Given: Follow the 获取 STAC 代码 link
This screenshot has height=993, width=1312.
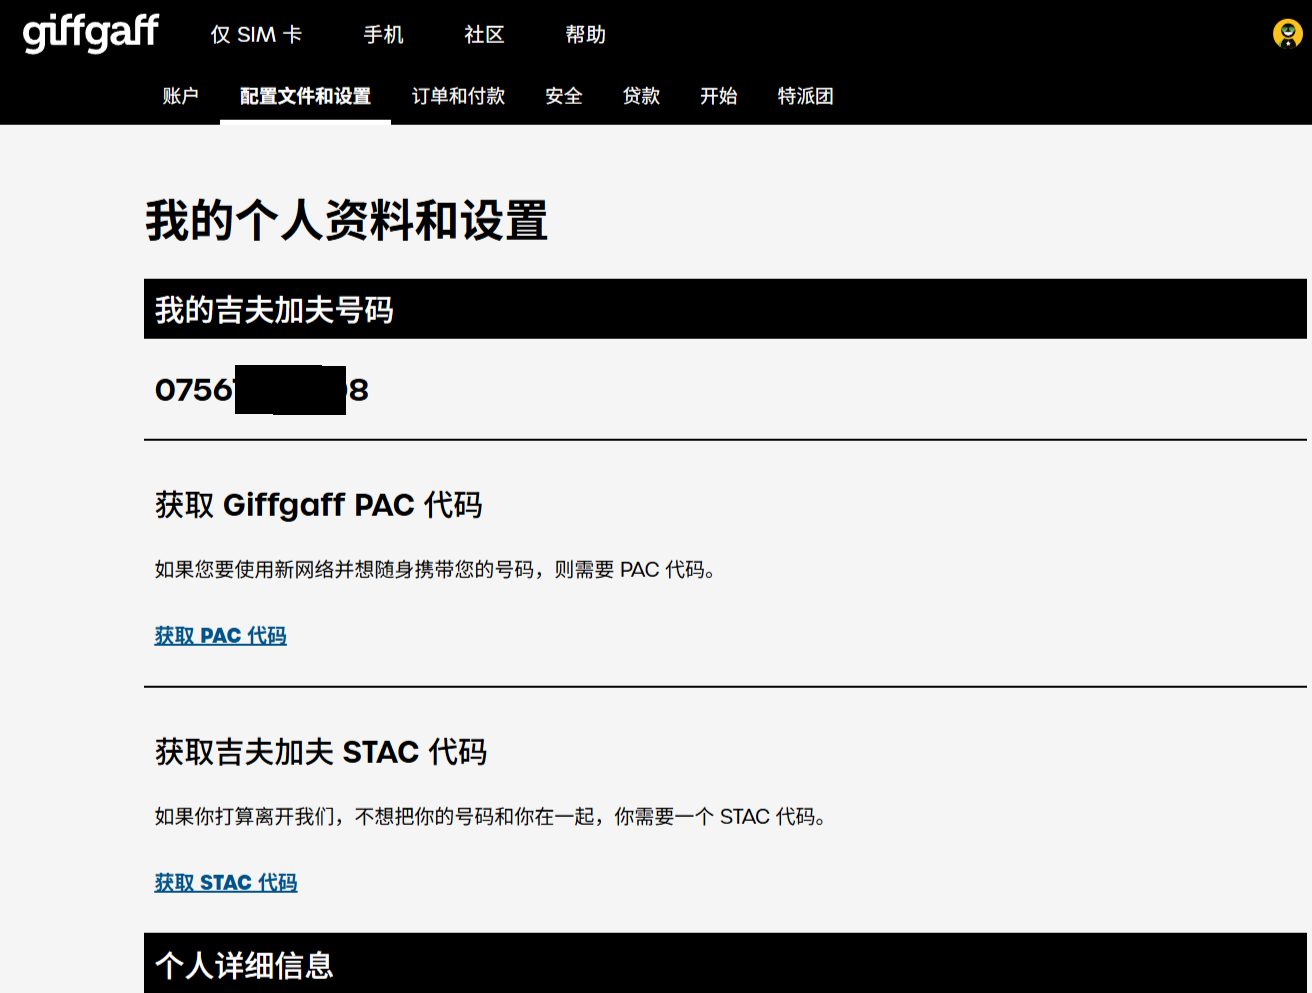Looking at the screenshot, I should pos(226,883).
